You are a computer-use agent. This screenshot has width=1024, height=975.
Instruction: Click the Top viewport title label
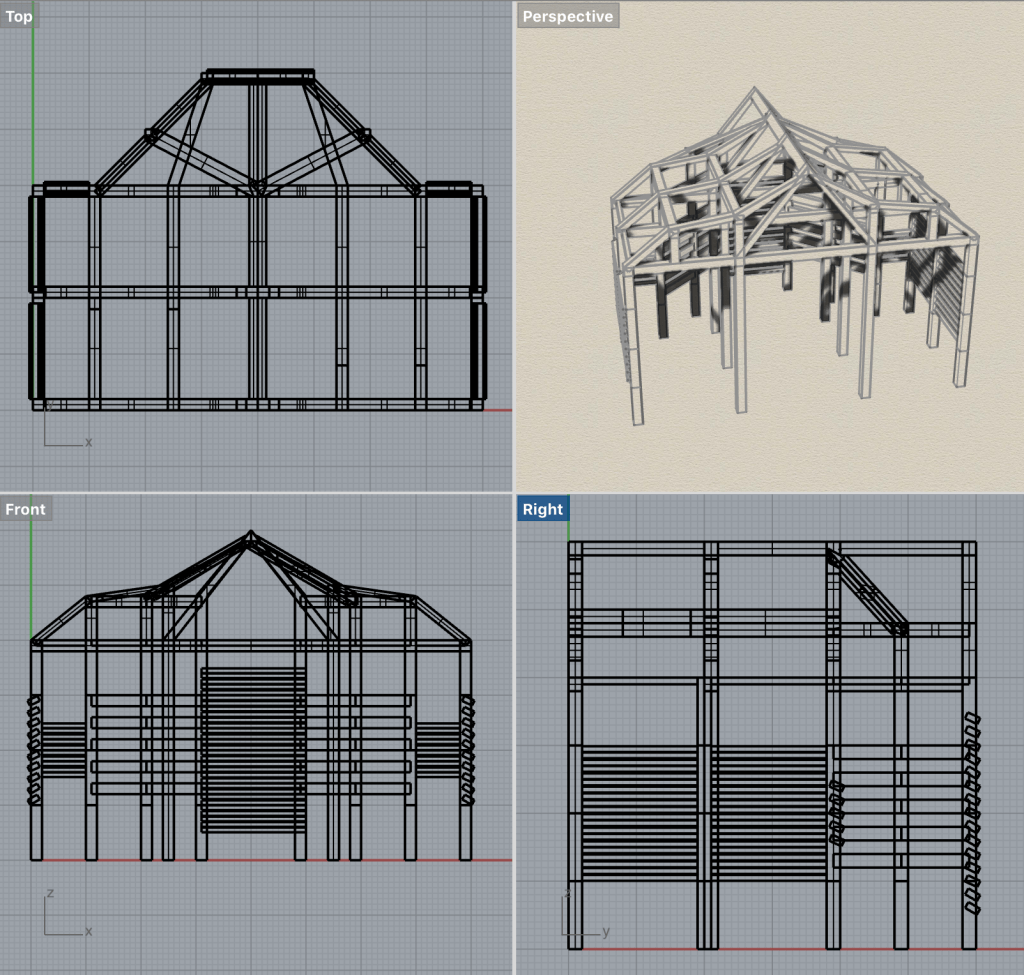(19, 16)
